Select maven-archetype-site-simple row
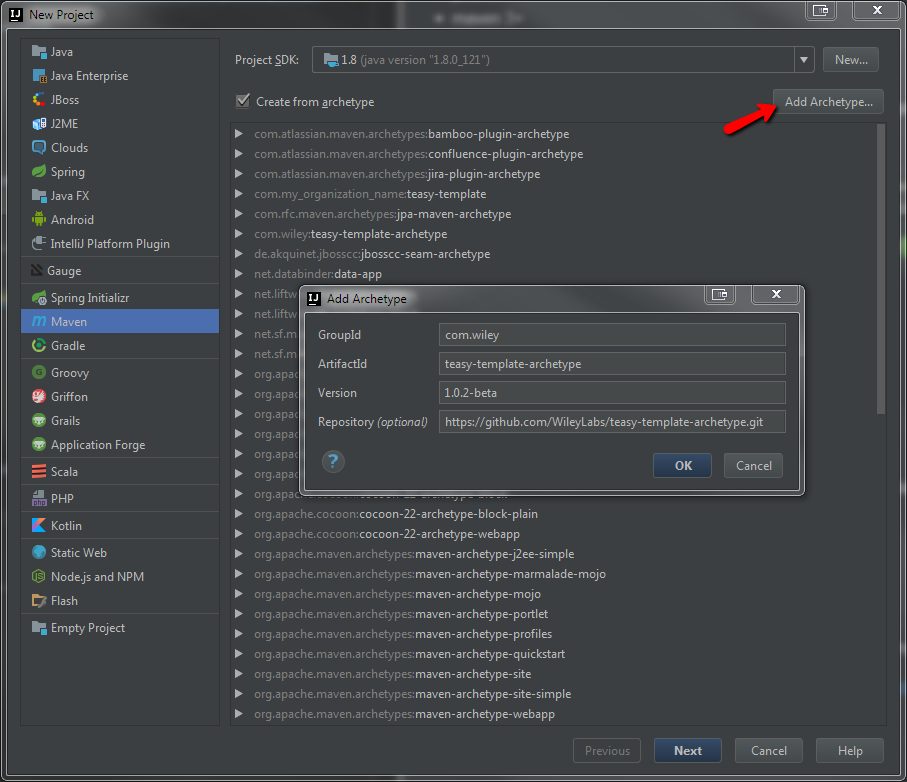The image size is (907, 782). [554, 694]
